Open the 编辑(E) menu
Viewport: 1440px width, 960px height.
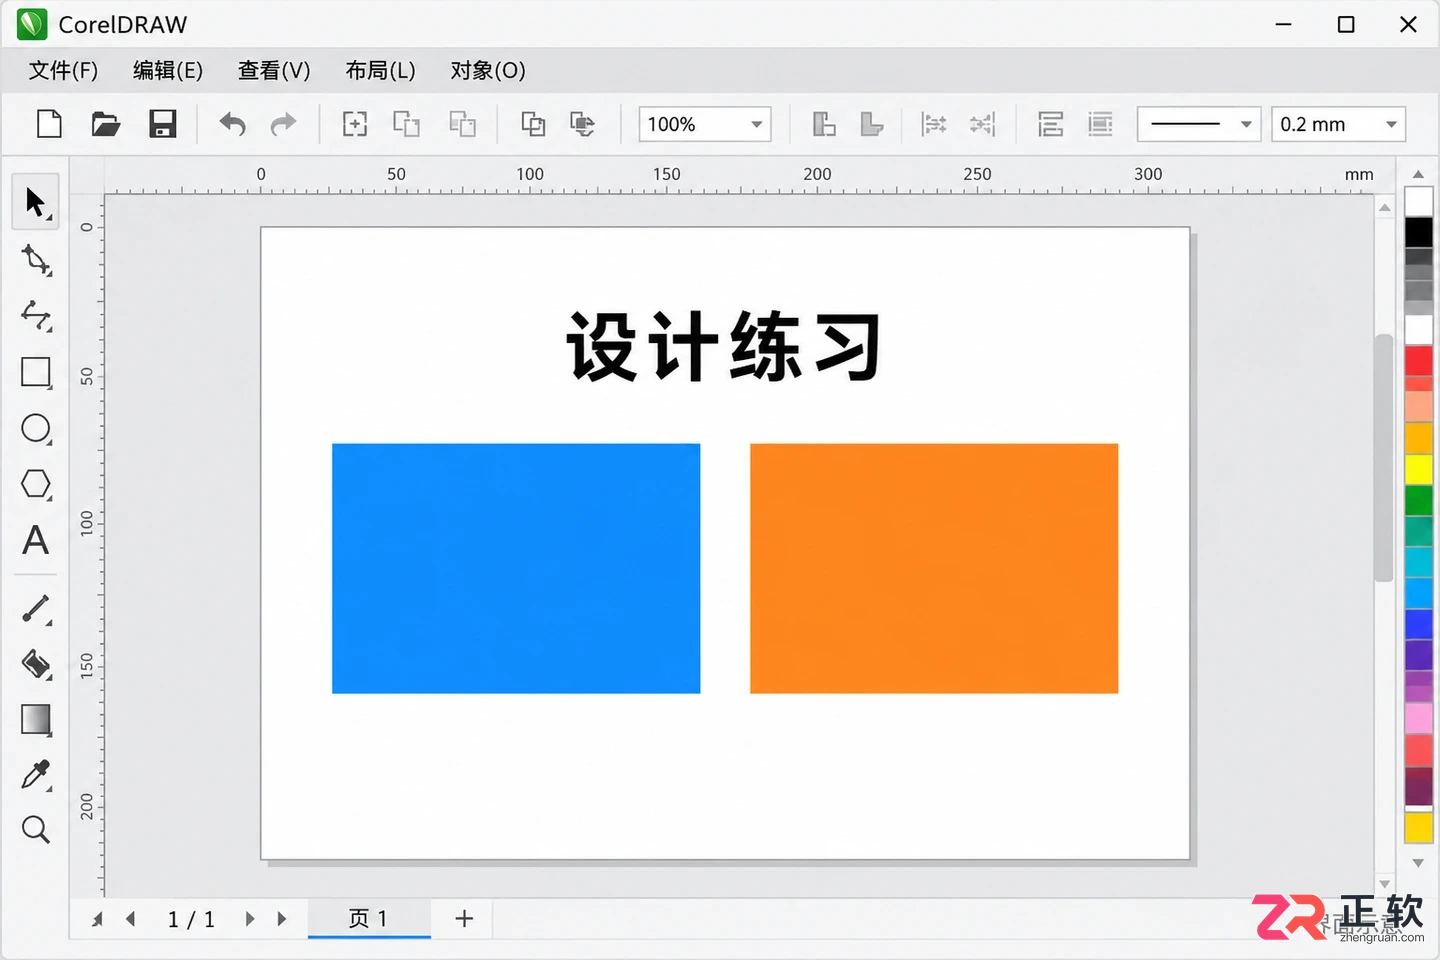168,71
